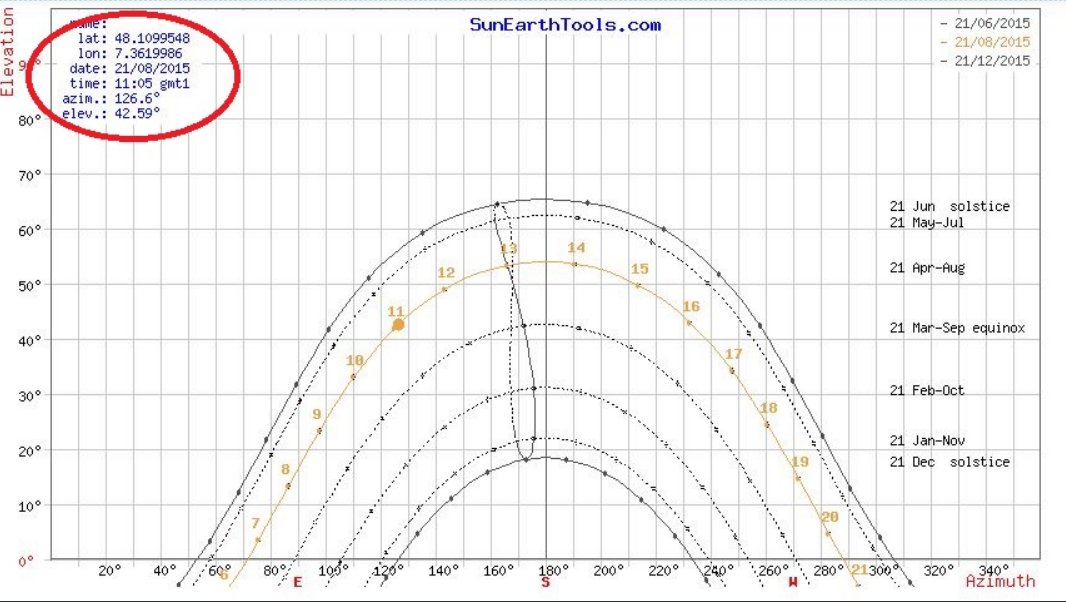Click the red S south marker on axis

pos(546,582)
